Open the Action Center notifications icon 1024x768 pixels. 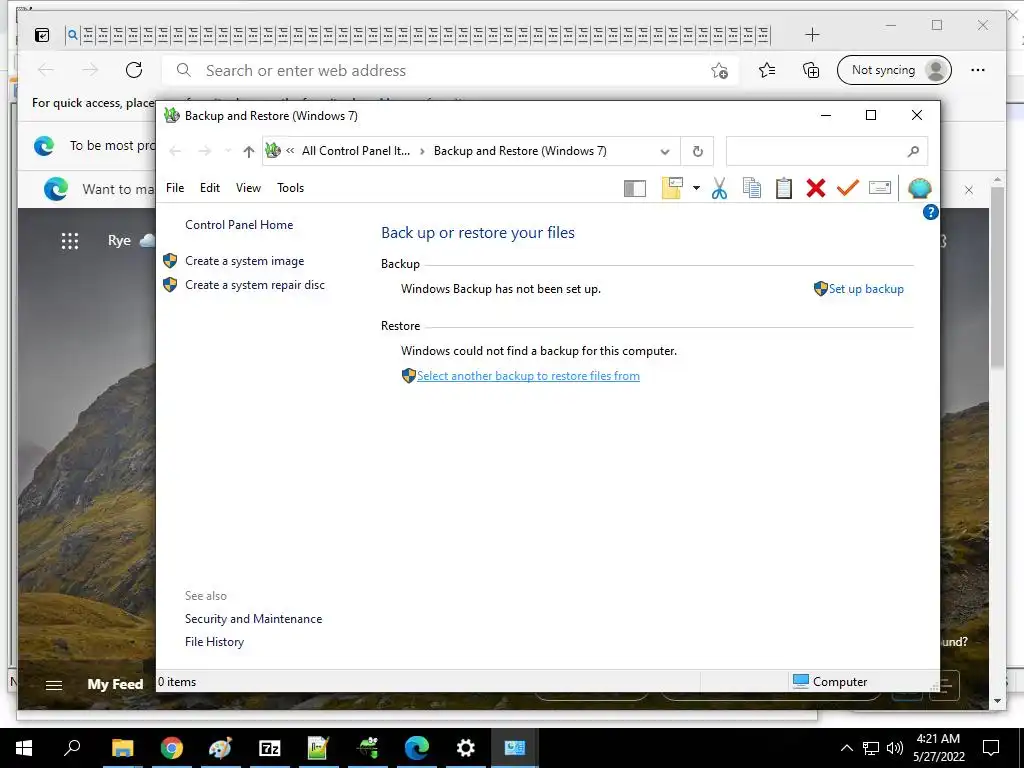[x=991, y=748]
